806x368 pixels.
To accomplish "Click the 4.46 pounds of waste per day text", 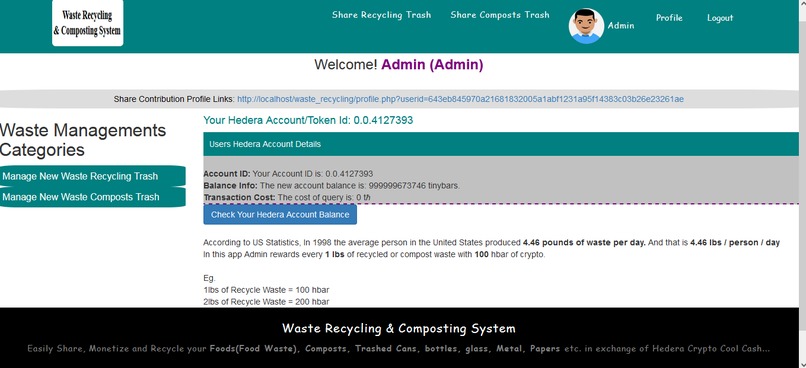I will click(x=584, y=243).
